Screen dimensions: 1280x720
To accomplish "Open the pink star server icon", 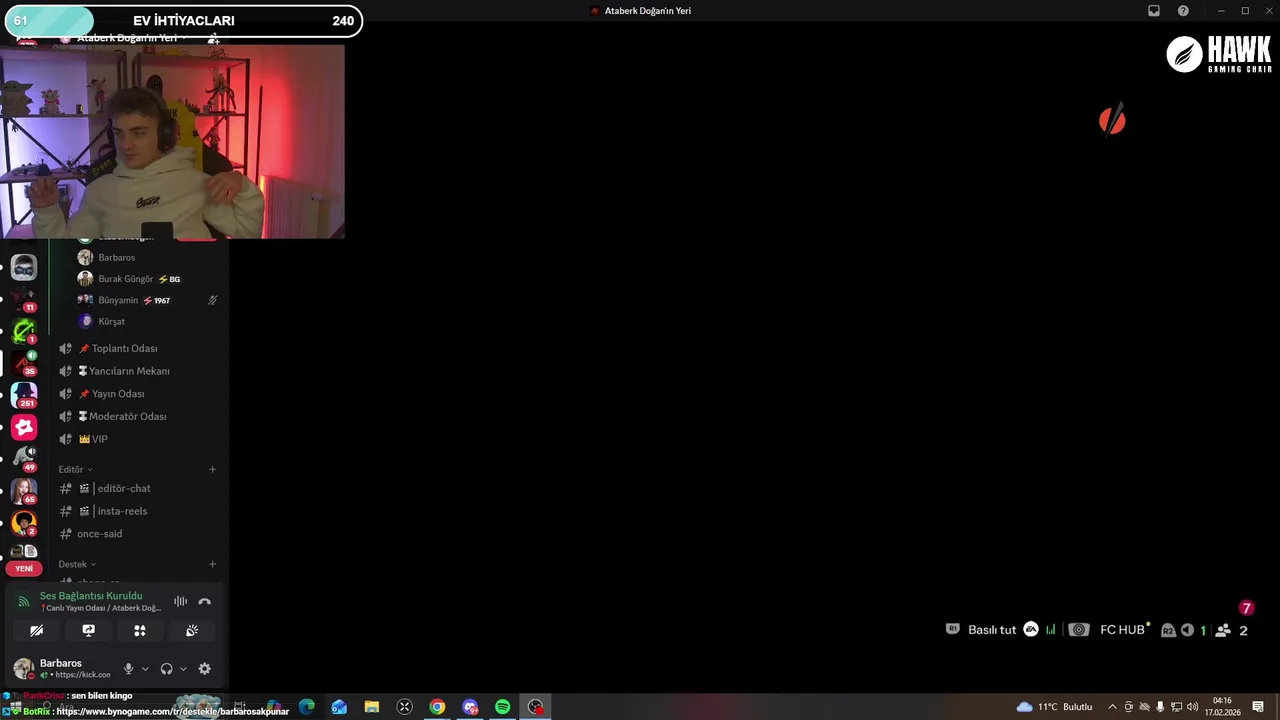I will [x=24, y=427].
